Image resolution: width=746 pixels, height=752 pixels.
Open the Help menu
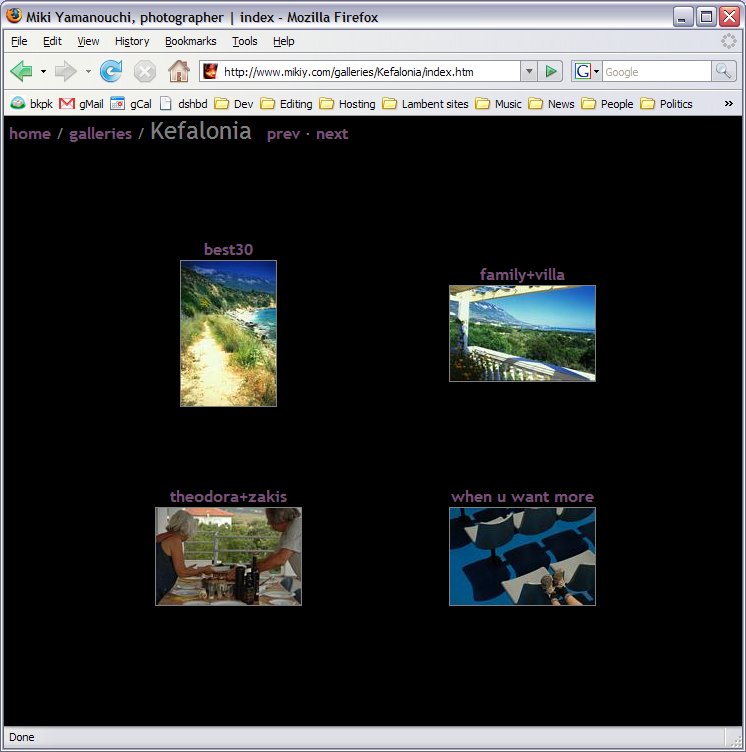tap(284, 41)
